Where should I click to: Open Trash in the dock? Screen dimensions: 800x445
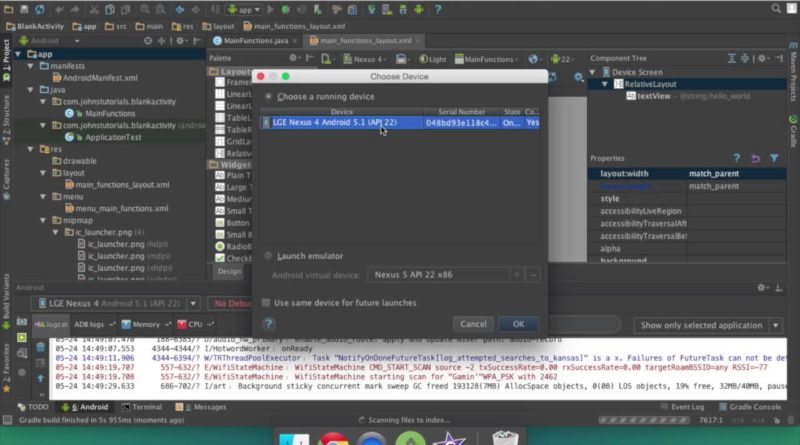coord(505,438)
